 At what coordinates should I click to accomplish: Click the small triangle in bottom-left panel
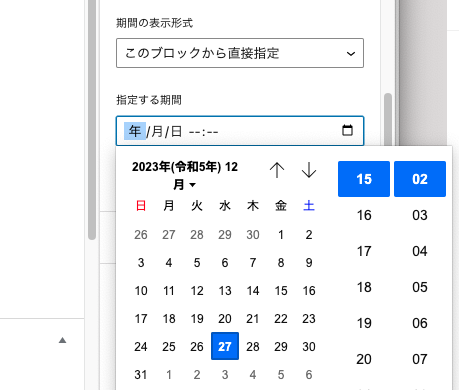pyautogui.click(x=62, y=340)
